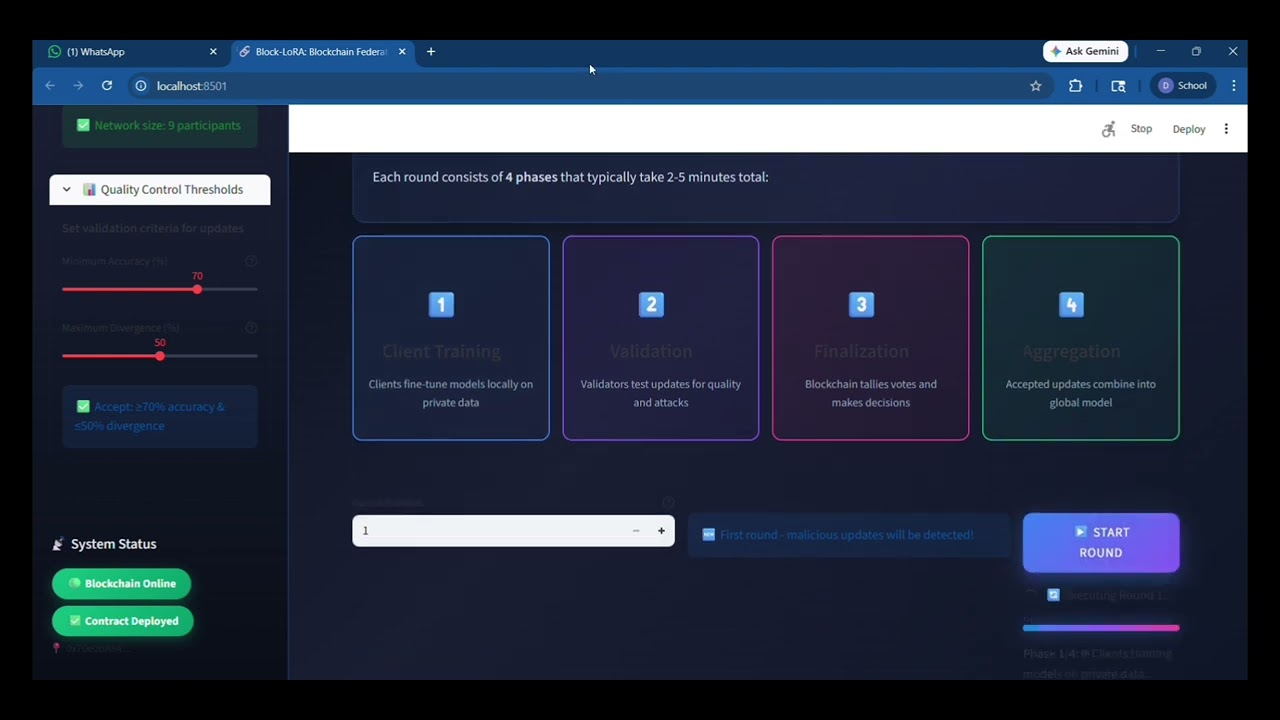This screenshot has width=1280, height=720.
Task: Click the Minimum Accuracy slider handle
Action: pos(197,289)
